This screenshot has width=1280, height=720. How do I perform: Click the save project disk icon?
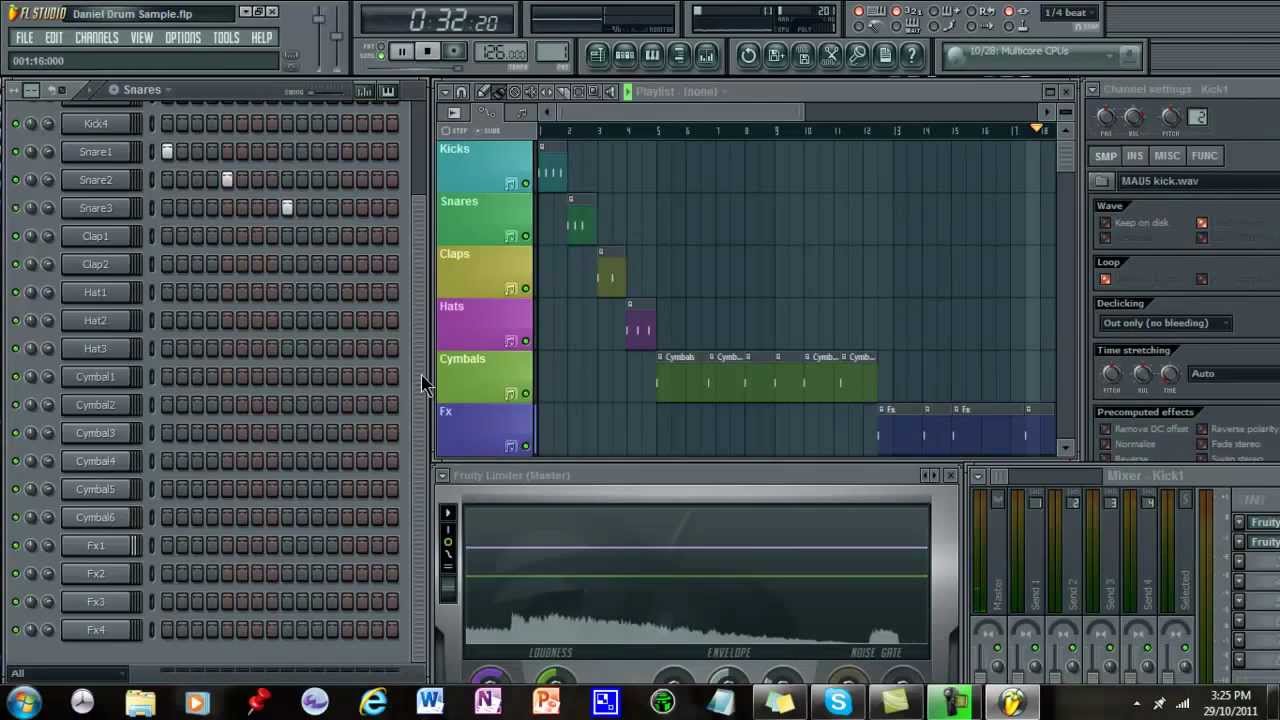click(803, 55)
